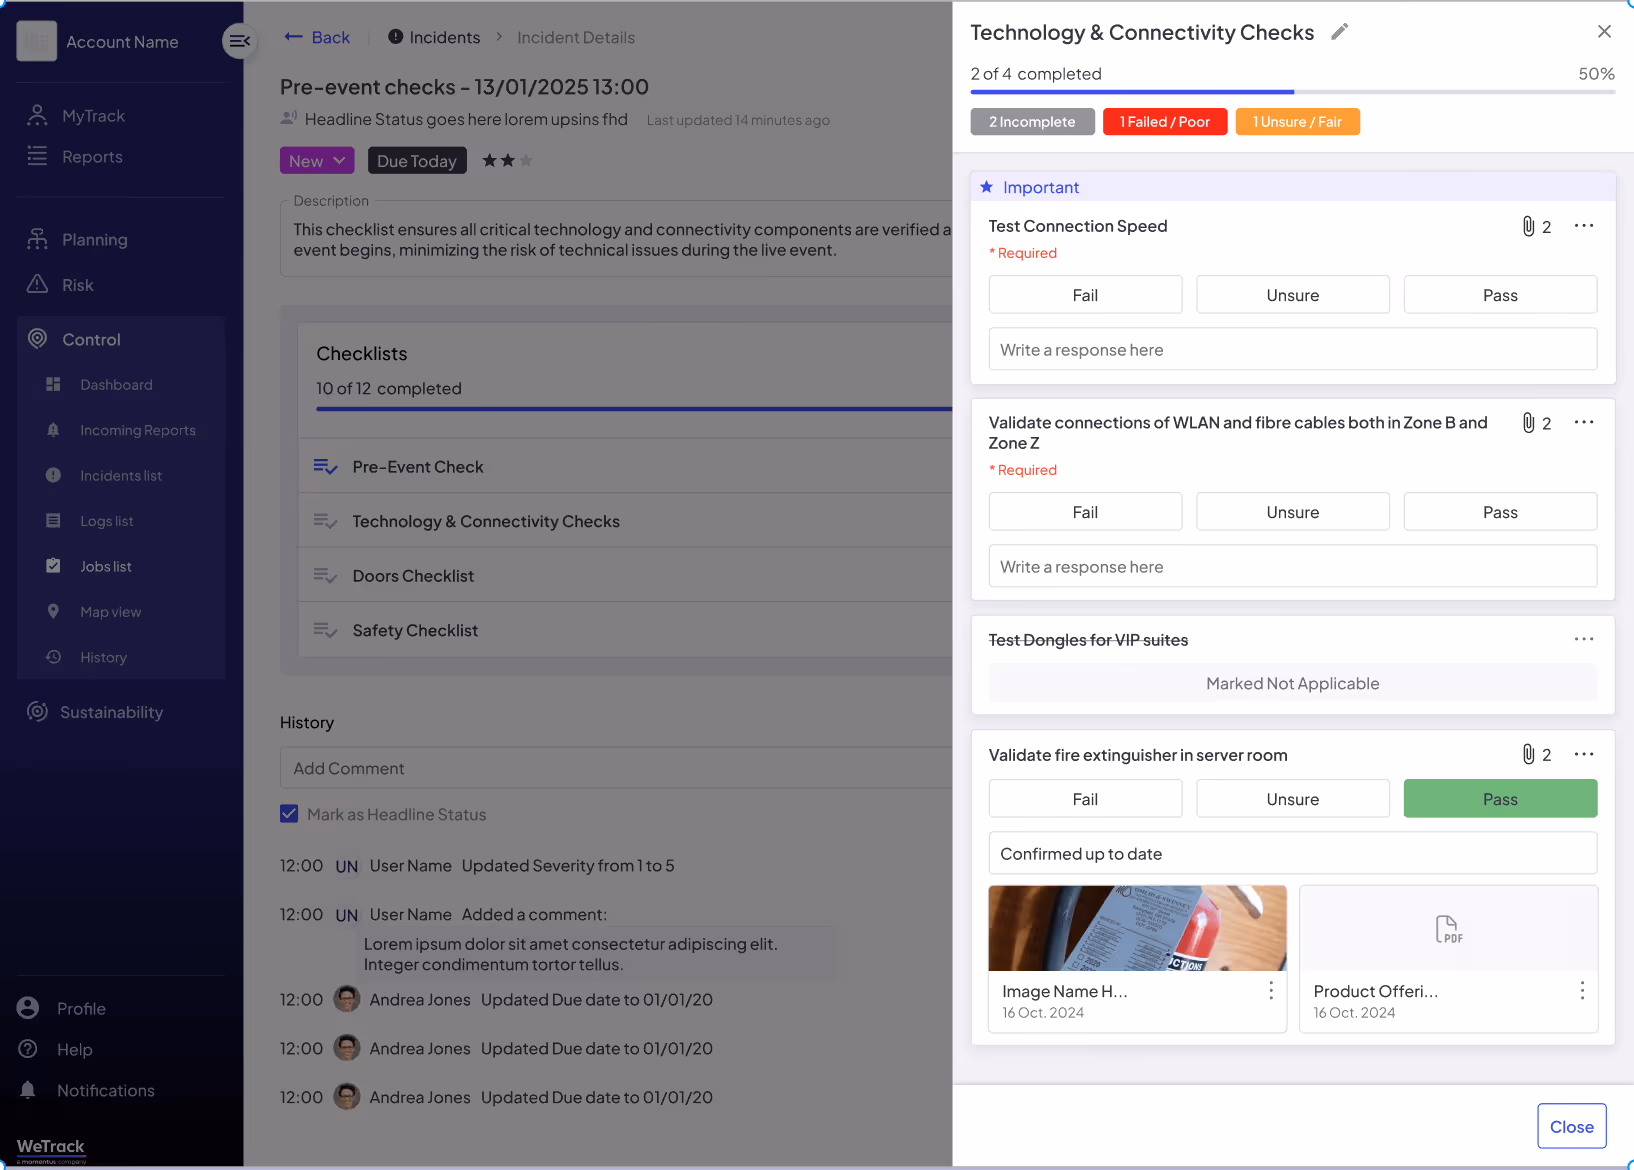Collapse the sidebar with the menu toggle icon

pyautogui.click(x=240, y=41)
